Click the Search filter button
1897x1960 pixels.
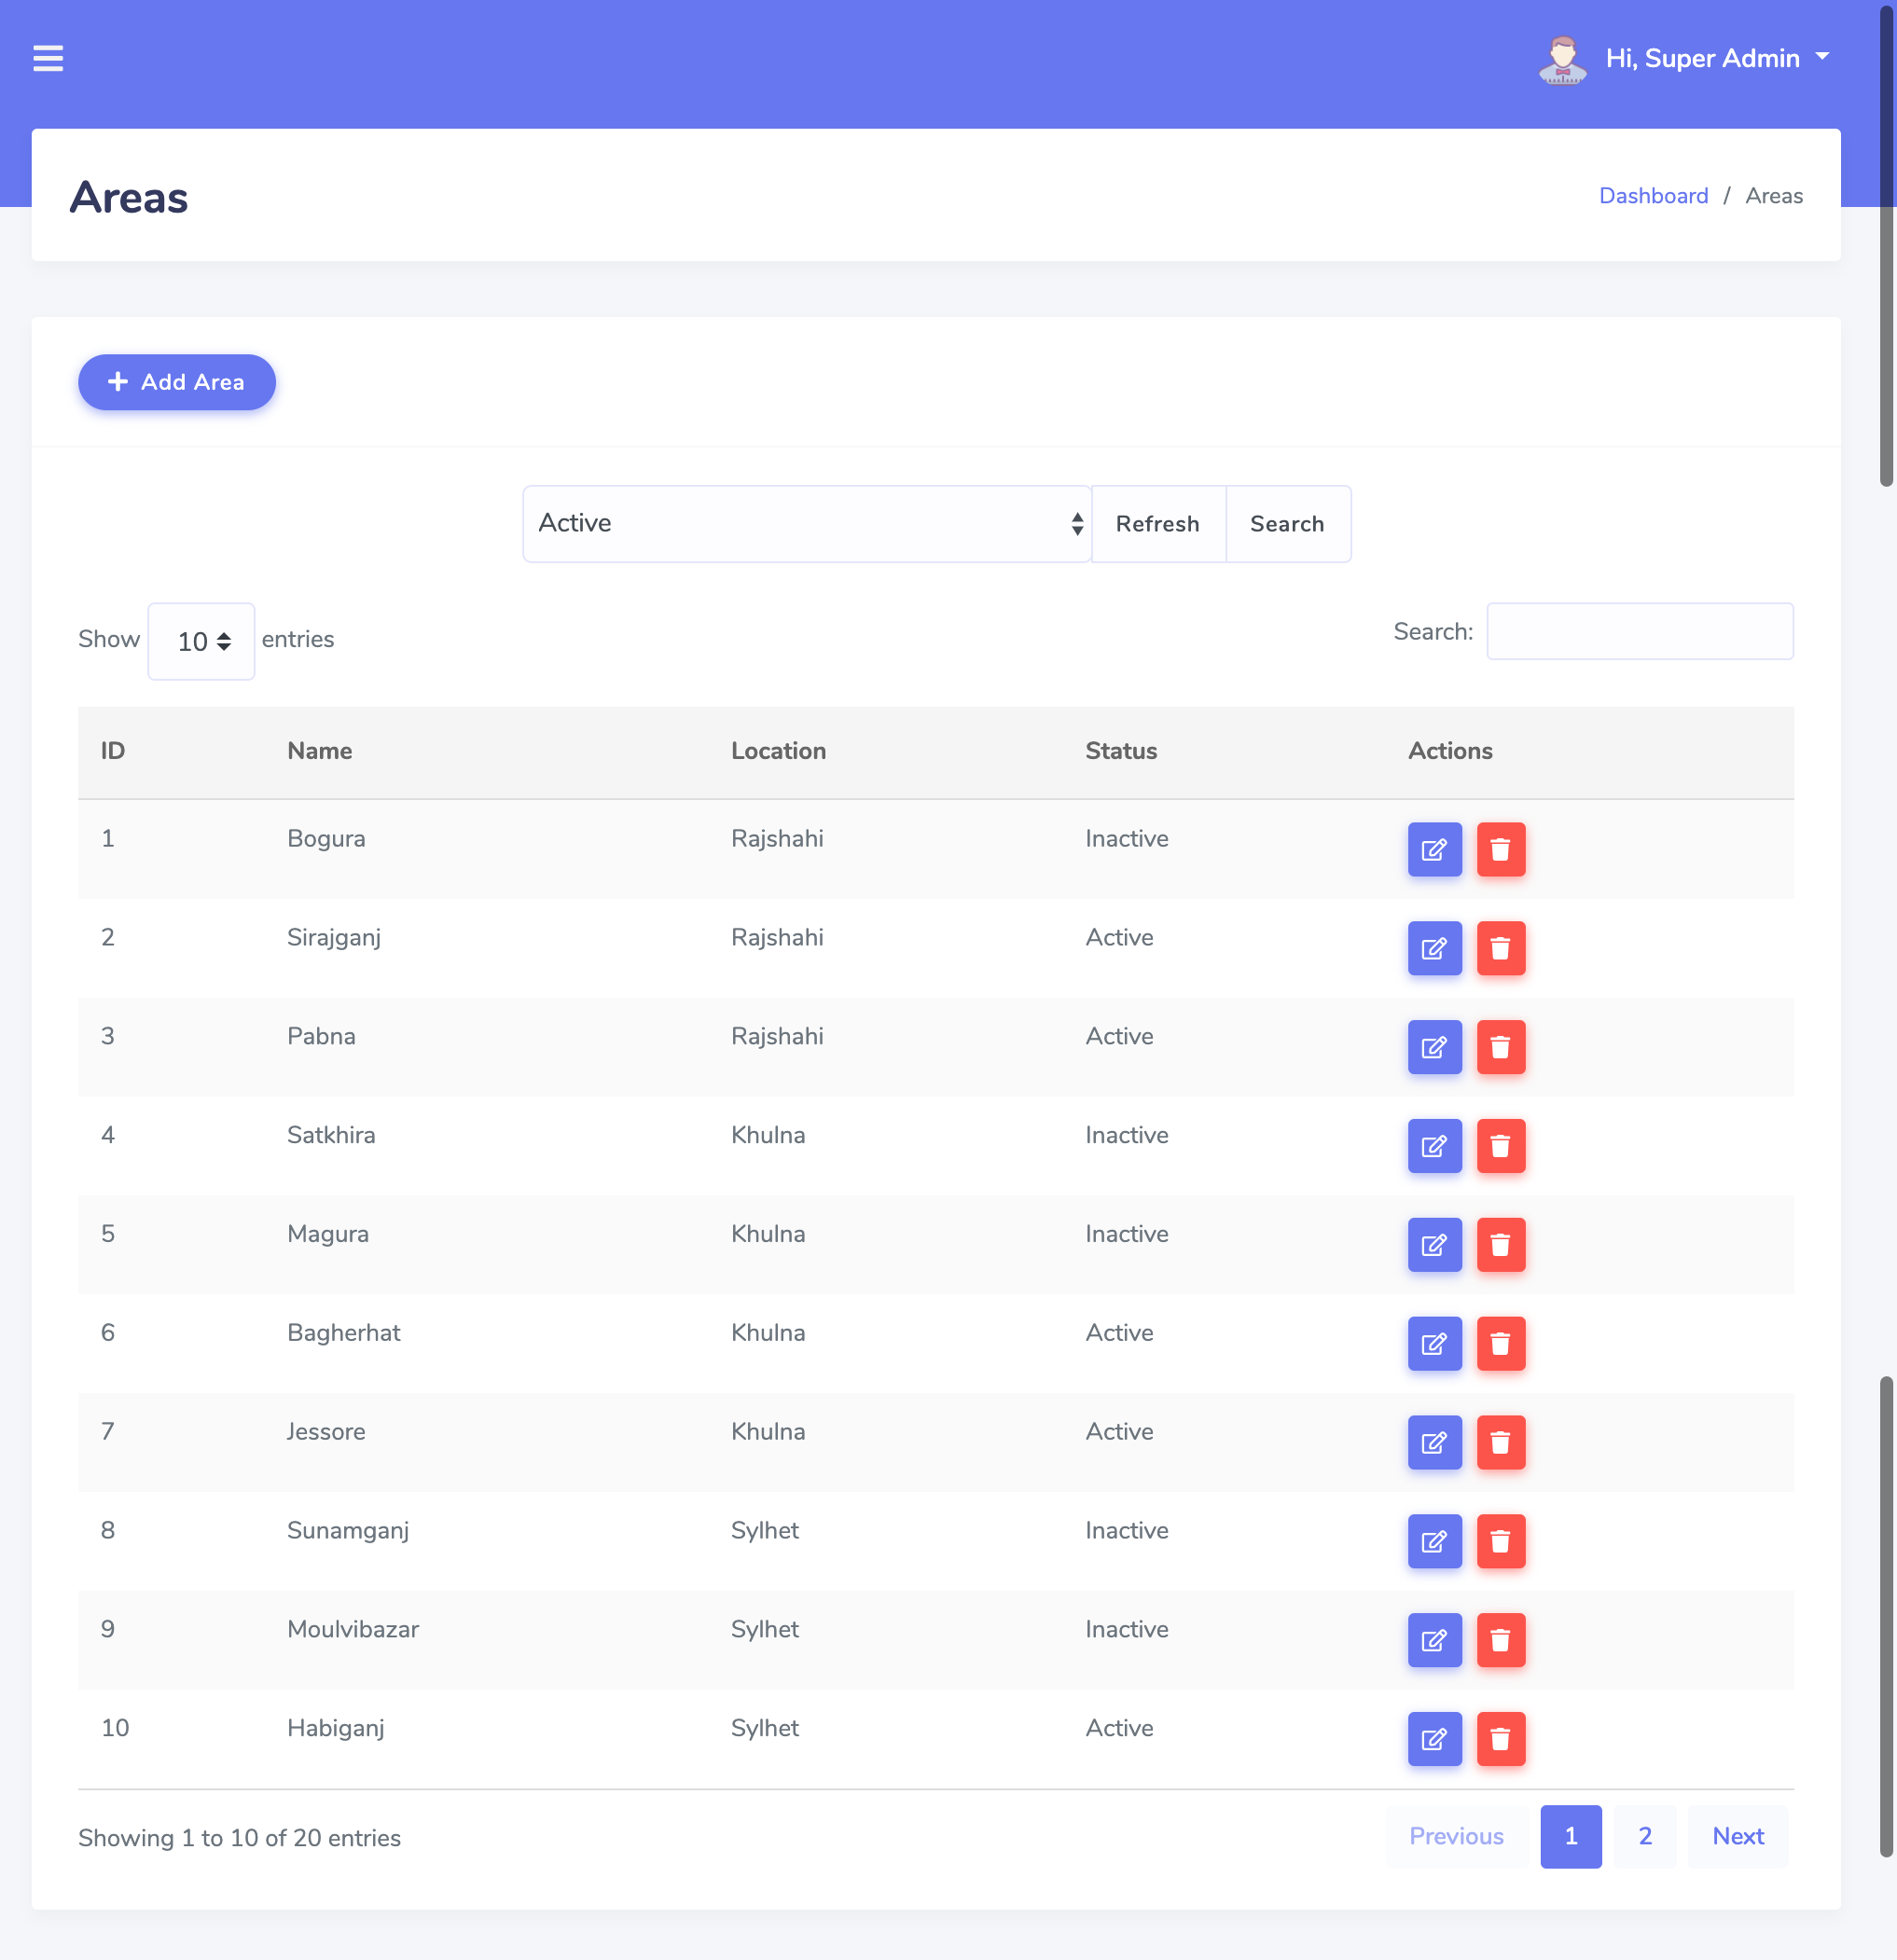(1288, 524)
